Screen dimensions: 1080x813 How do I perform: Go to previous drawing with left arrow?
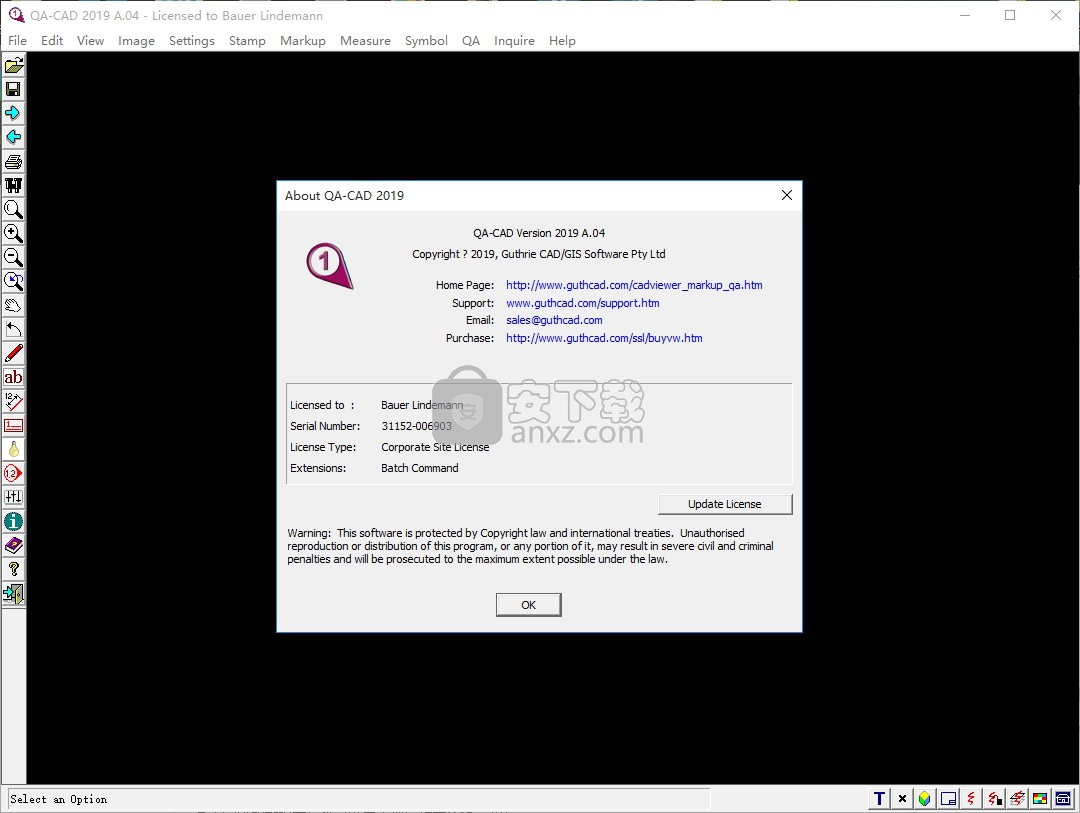coord(14,138)
